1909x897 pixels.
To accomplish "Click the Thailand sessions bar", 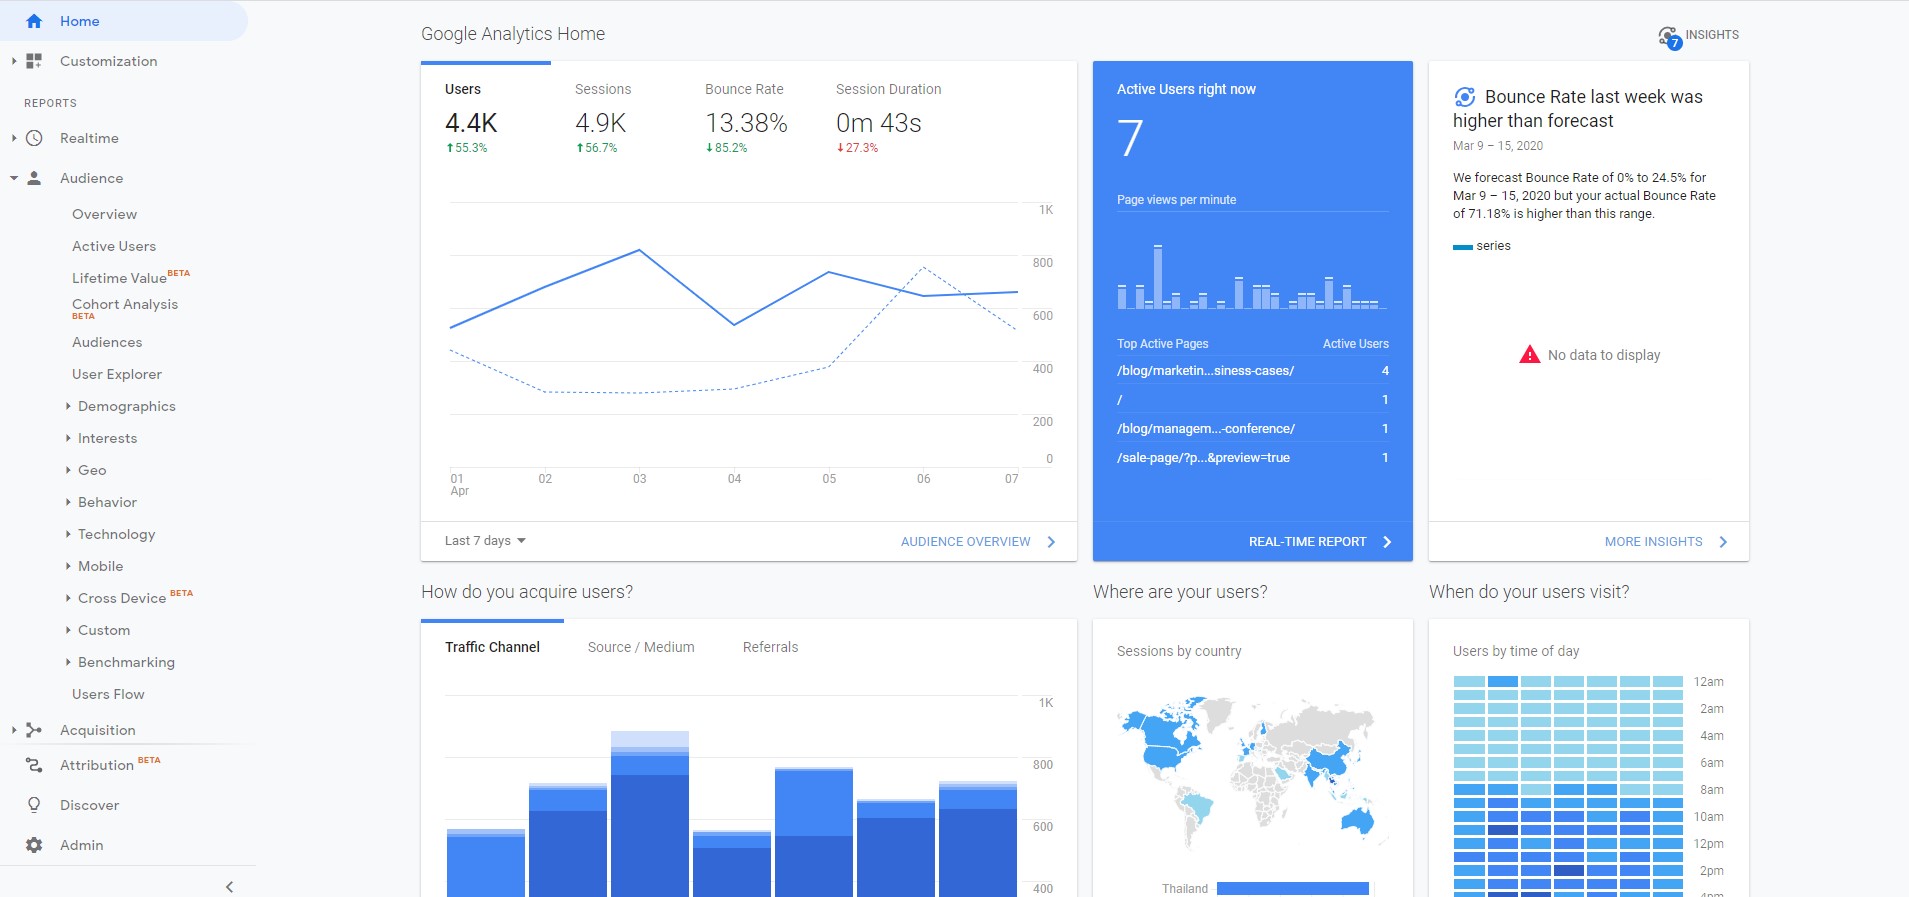I will 1292,888.
